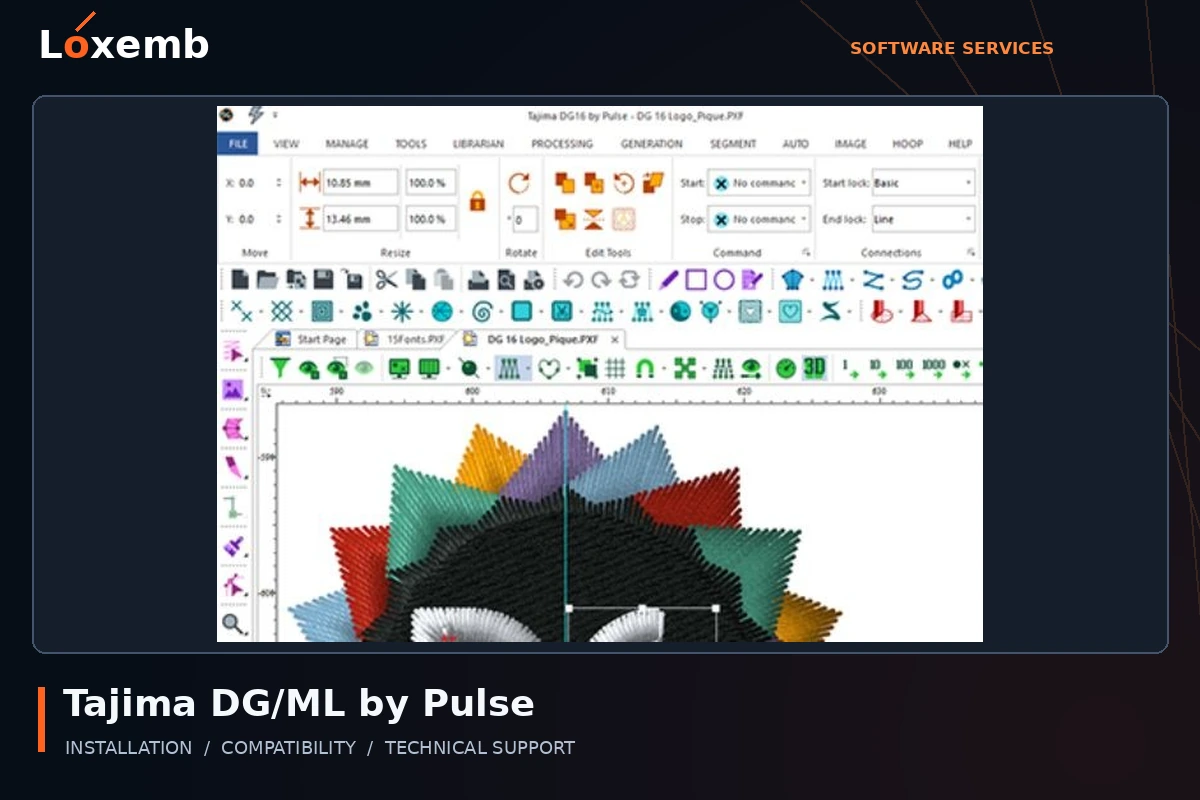This screenshot has height=800, width=1200.
Task: Select the teal cross-stitch X tool
Action: pyautogui.click(x=241, y=311)
